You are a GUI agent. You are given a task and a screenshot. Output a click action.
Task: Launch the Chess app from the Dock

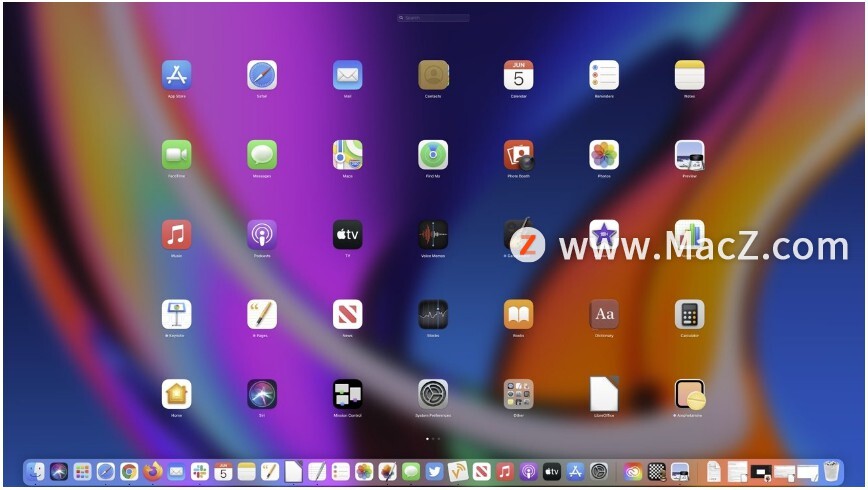pyautogui.click(x=657, y=472)
